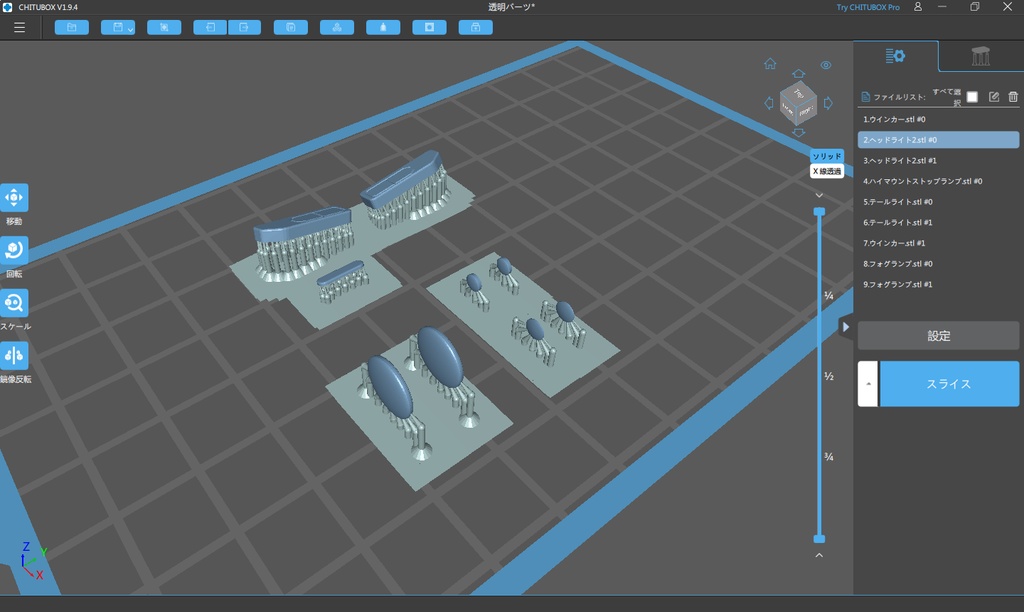The width and height of the screenshot is (1024, 612).
Task: Rotate view left with cube's left arrow
Action: click(769, 103)
